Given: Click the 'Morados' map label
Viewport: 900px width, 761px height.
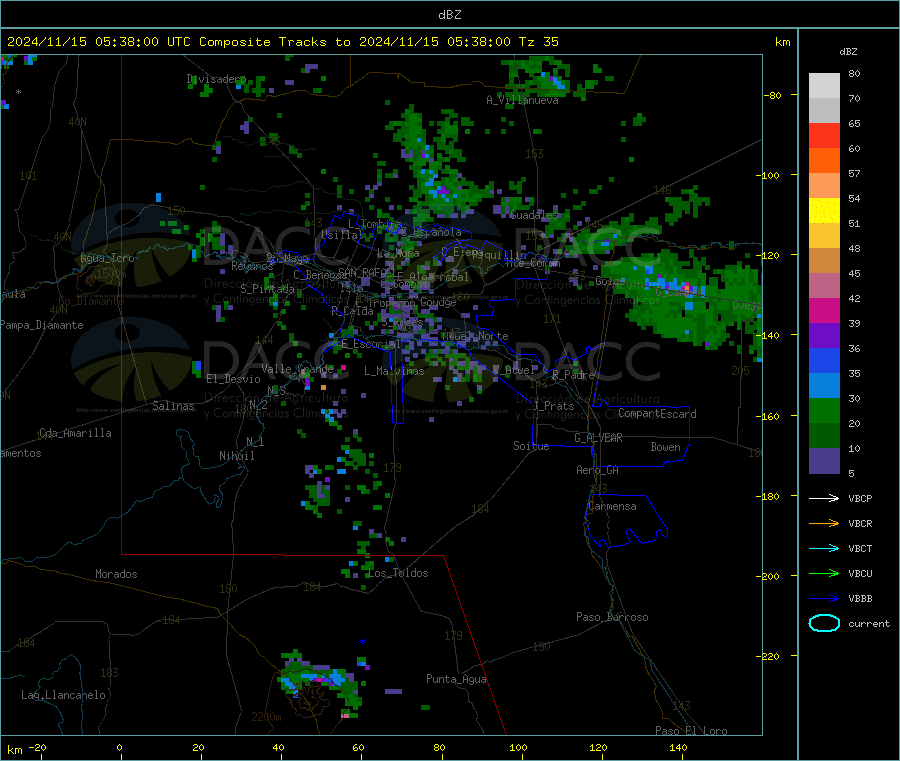Looking at the screenshot, I should [x=117, y=574].
